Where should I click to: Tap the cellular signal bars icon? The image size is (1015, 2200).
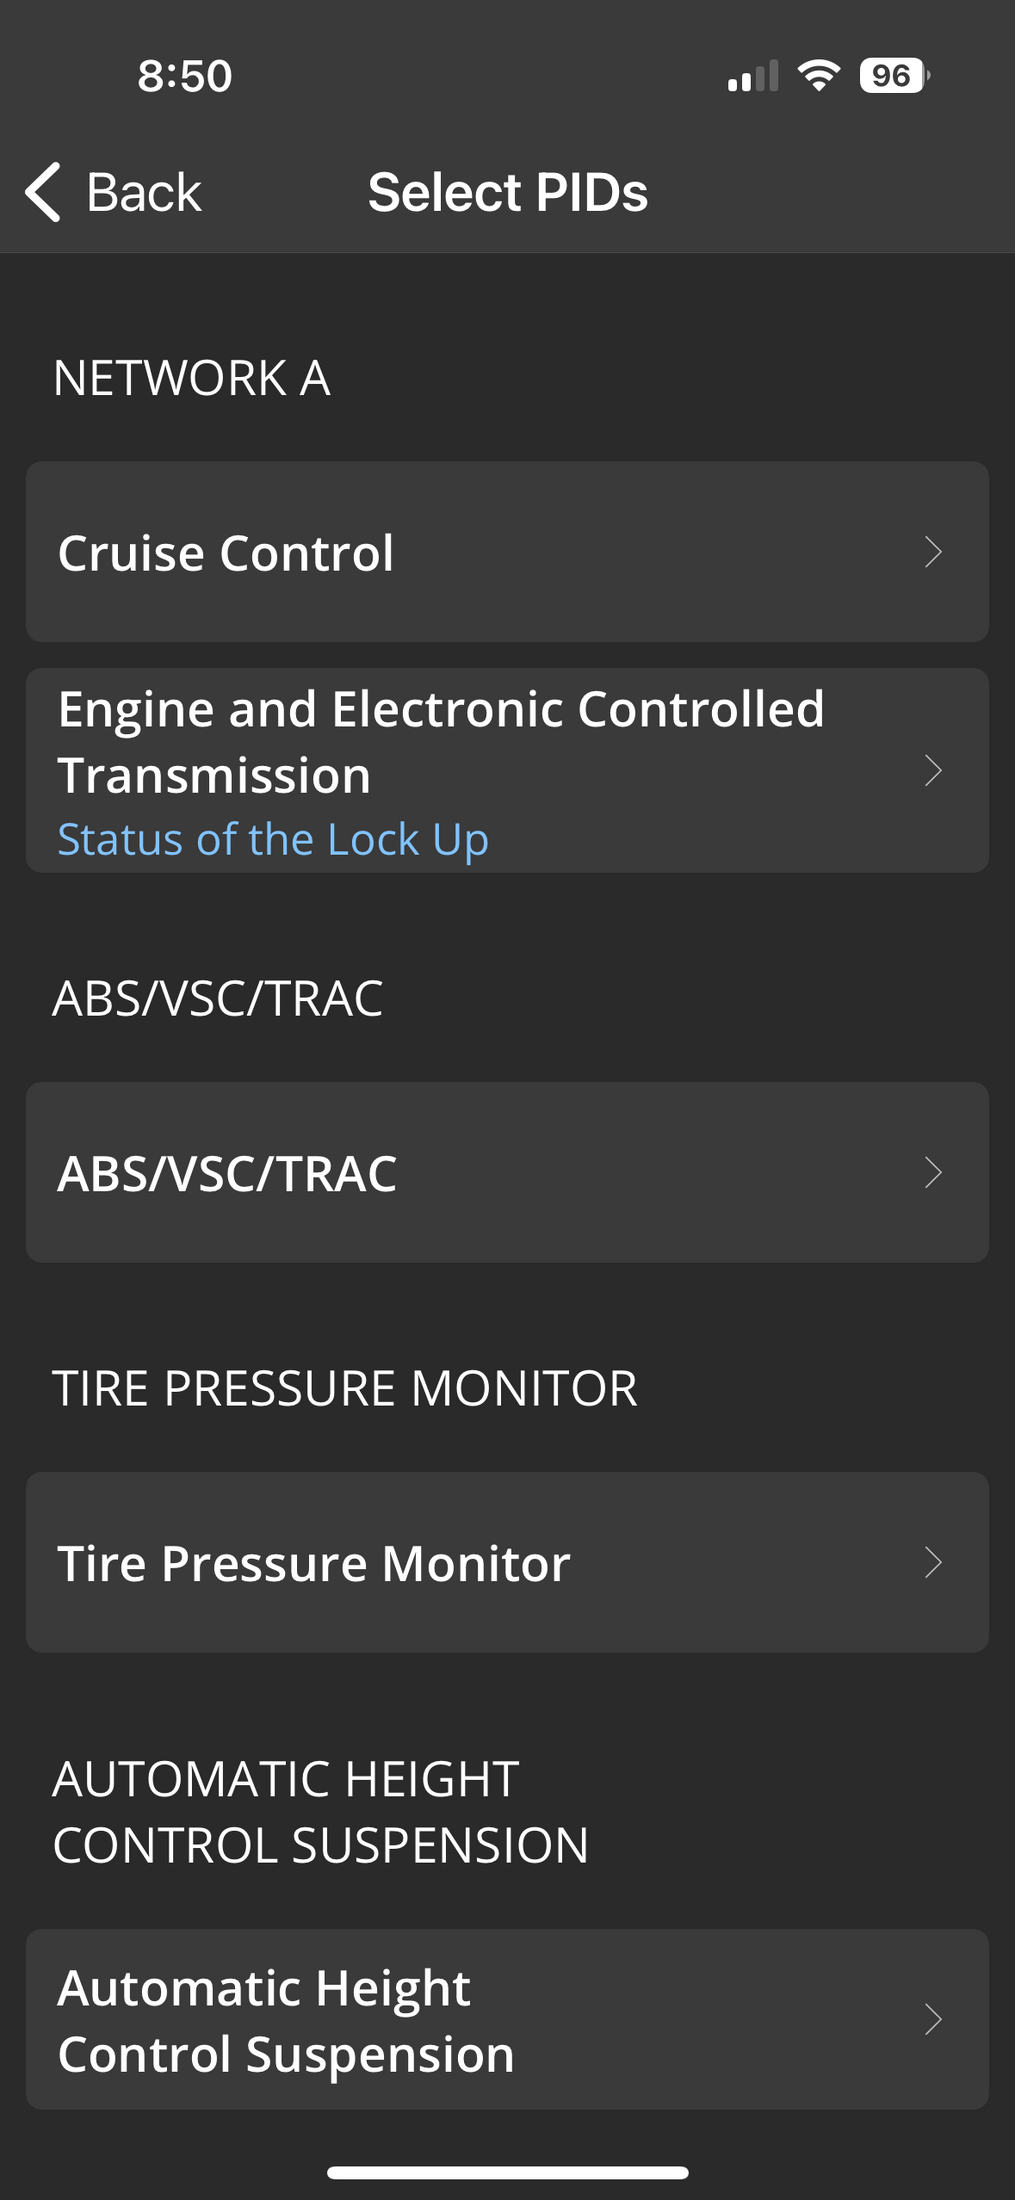point(753,76)
